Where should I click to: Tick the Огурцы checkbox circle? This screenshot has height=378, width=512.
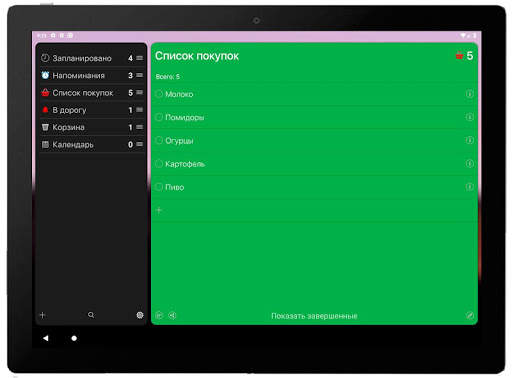(x=159, y=140)
